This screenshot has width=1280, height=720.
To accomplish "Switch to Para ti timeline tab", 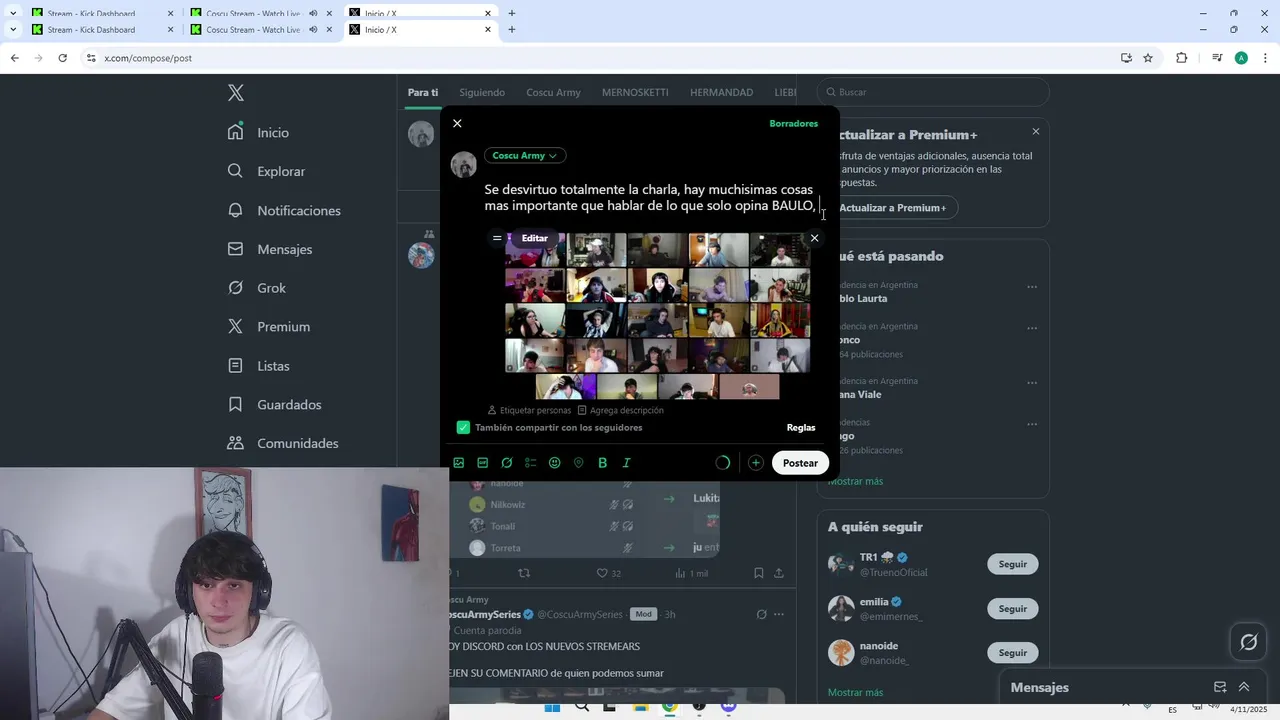I will pos(423,92).
